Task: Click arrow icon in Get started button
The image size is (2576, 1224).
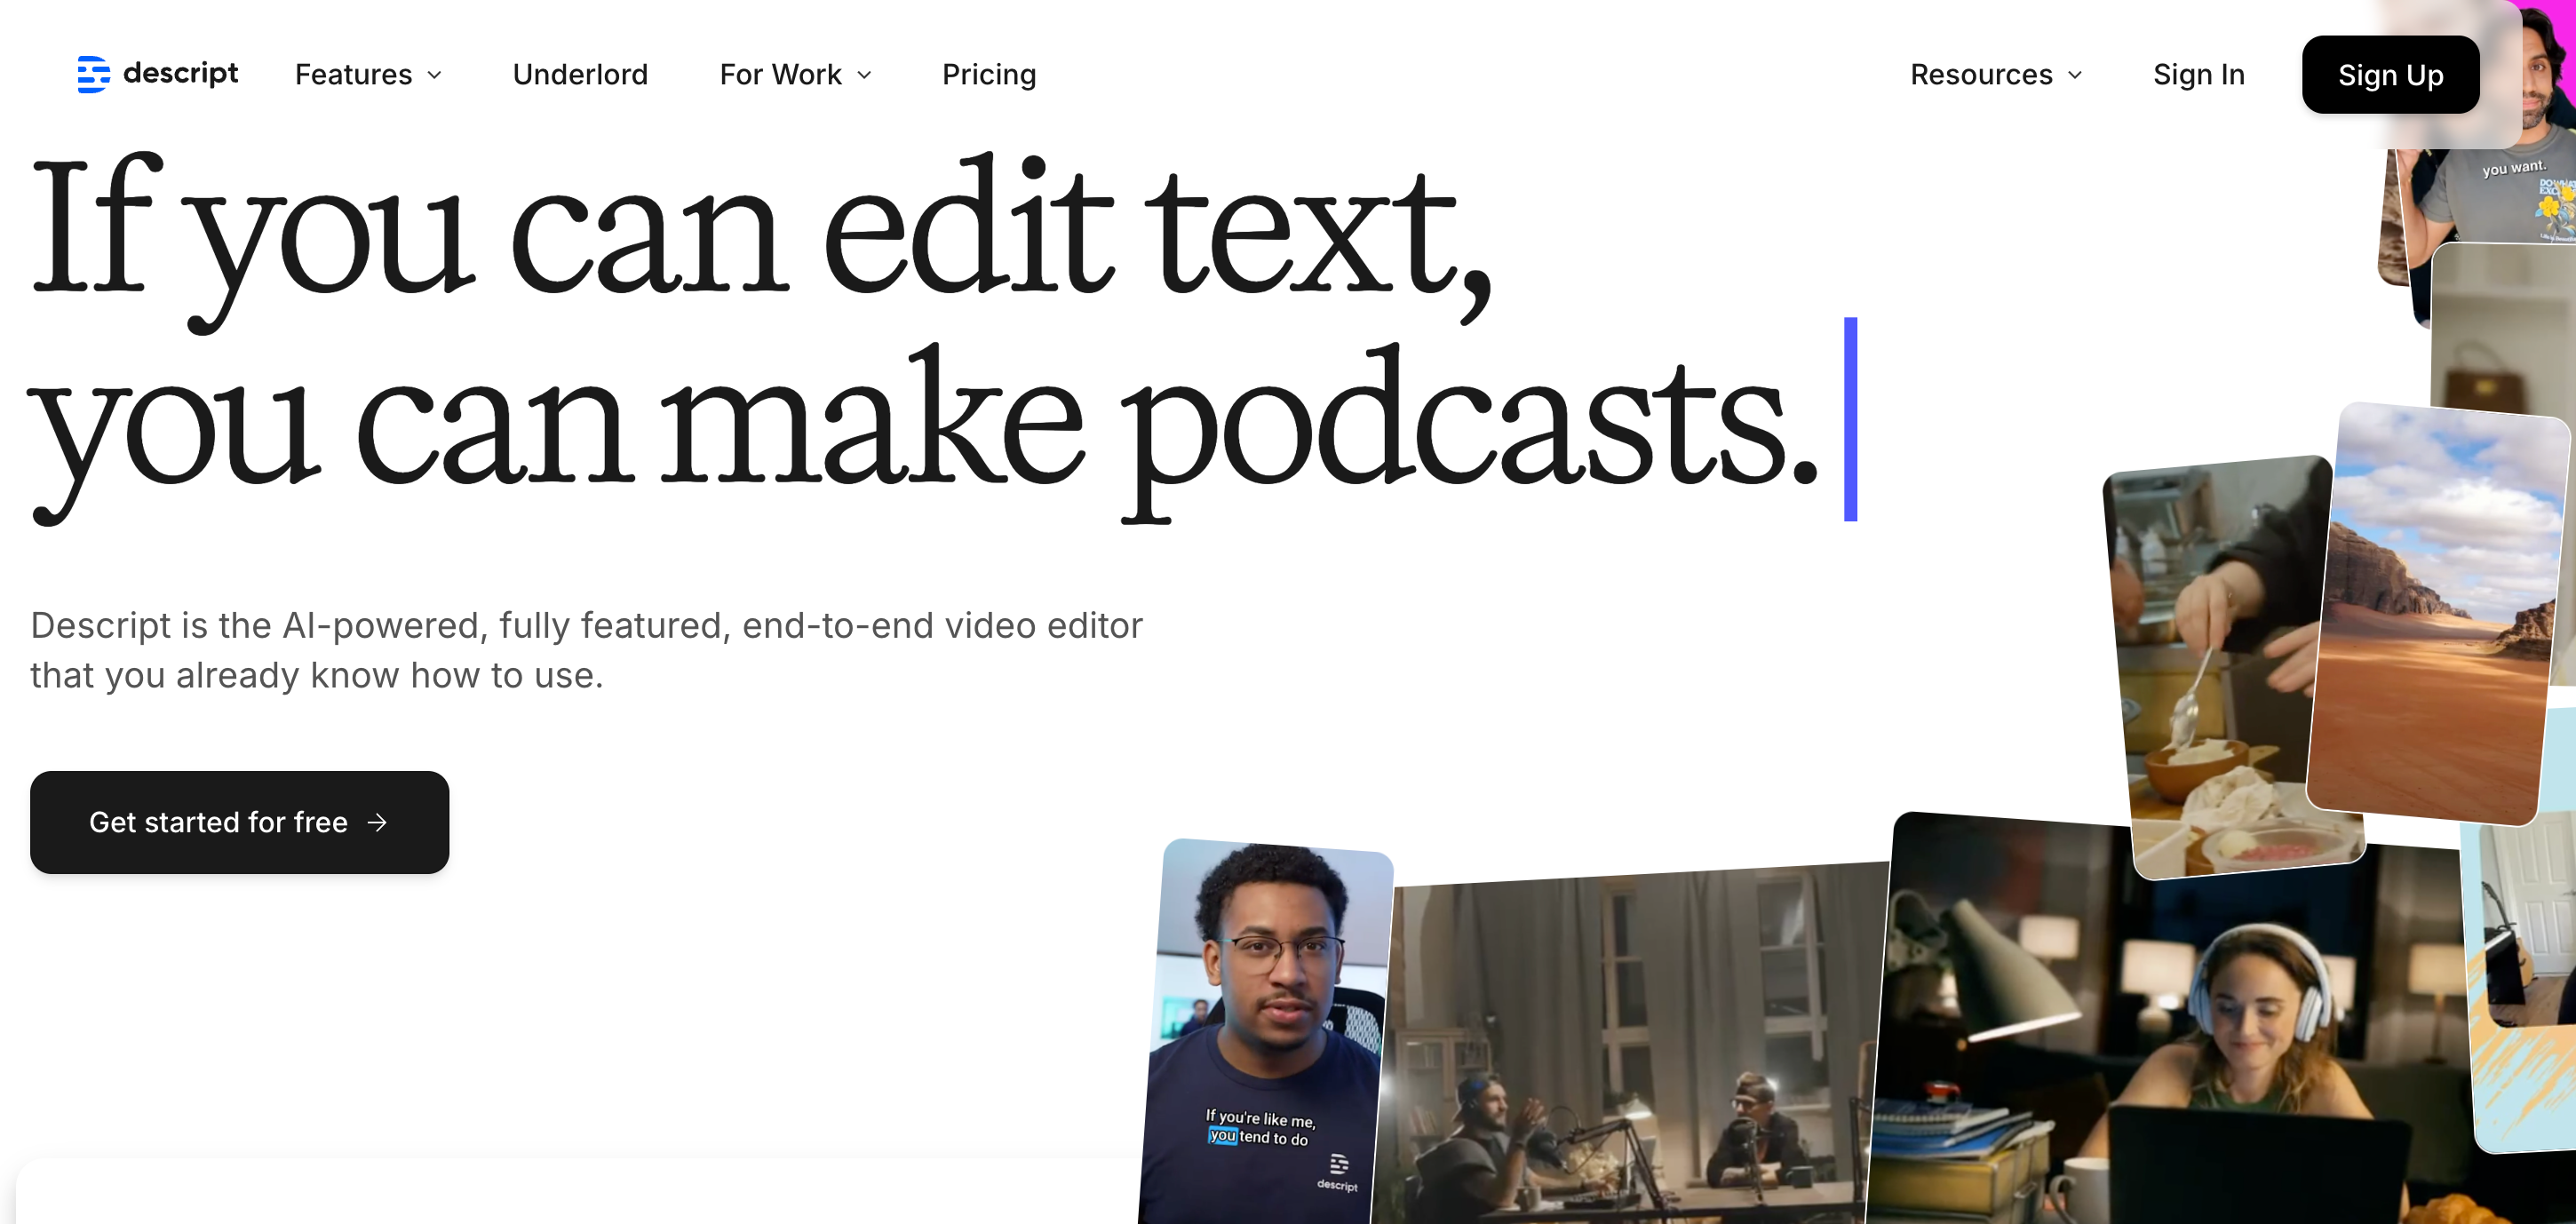Action: (377, 822)
